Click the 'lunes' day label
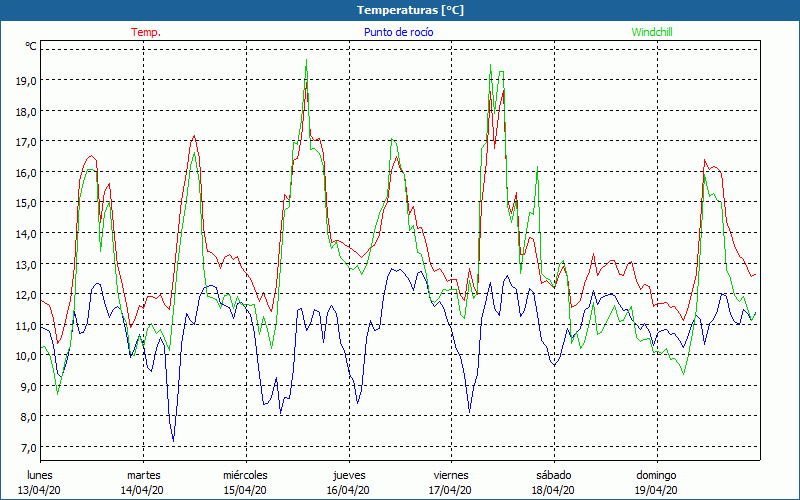 click(40, 475)
